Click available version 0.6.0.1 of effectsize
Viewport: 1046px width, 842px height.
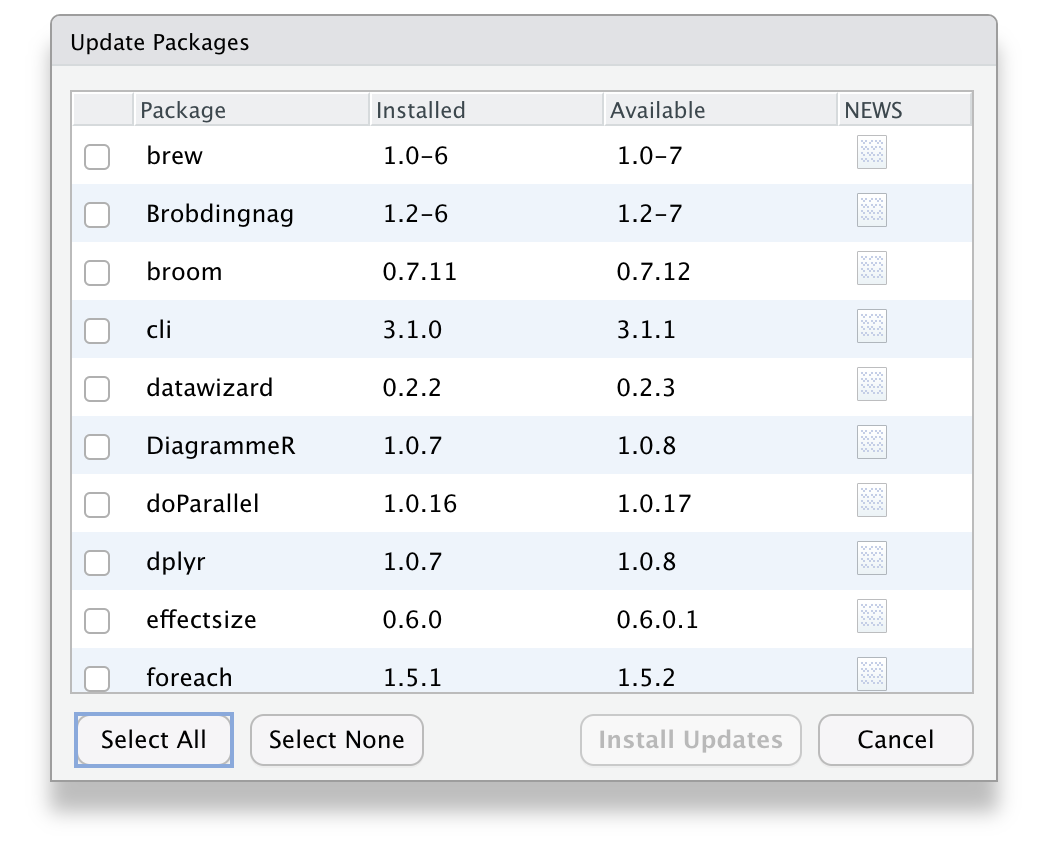657,620
